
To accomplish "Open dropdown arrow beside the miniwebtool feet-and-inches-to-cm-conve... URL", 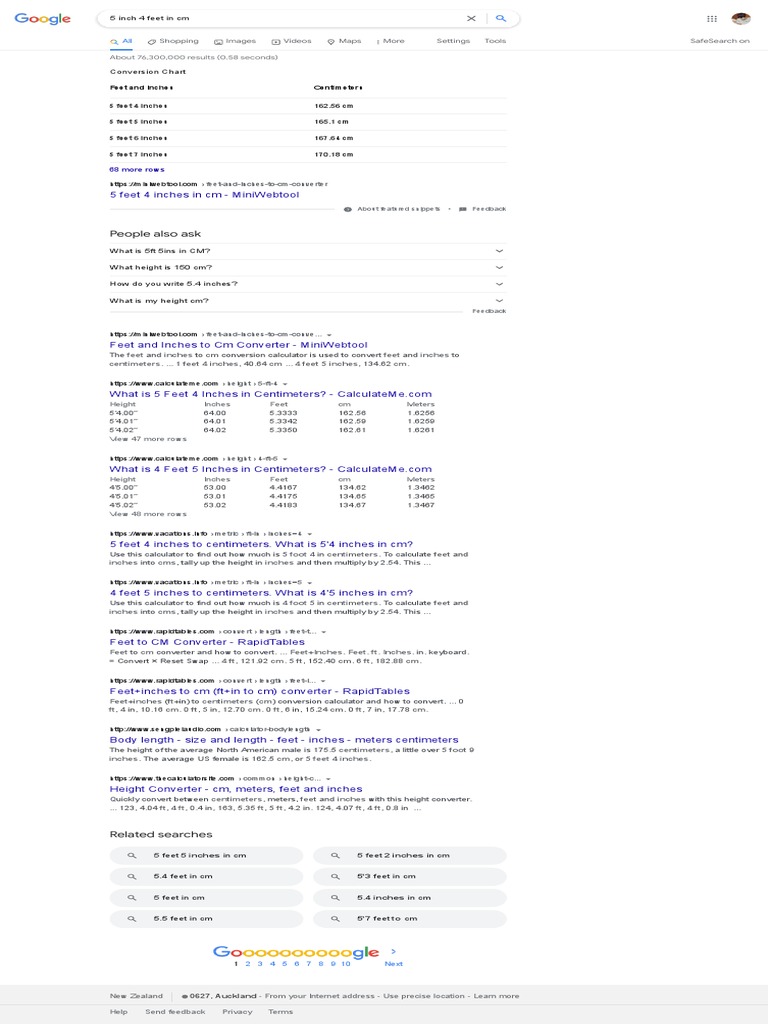I will click(x=329, y=335).
